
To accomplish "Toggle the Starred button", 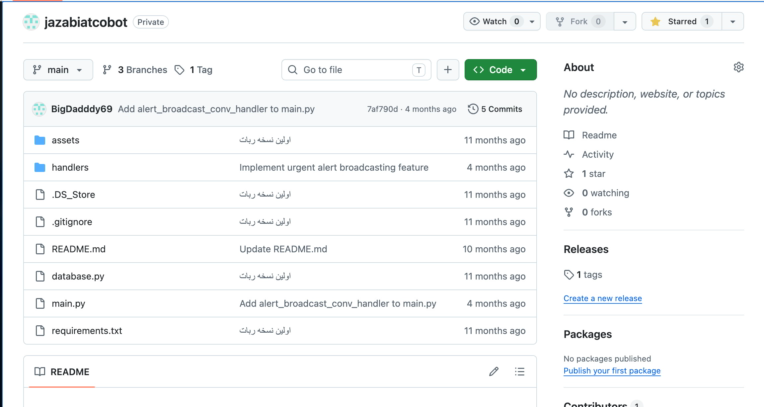I will 682,21.
